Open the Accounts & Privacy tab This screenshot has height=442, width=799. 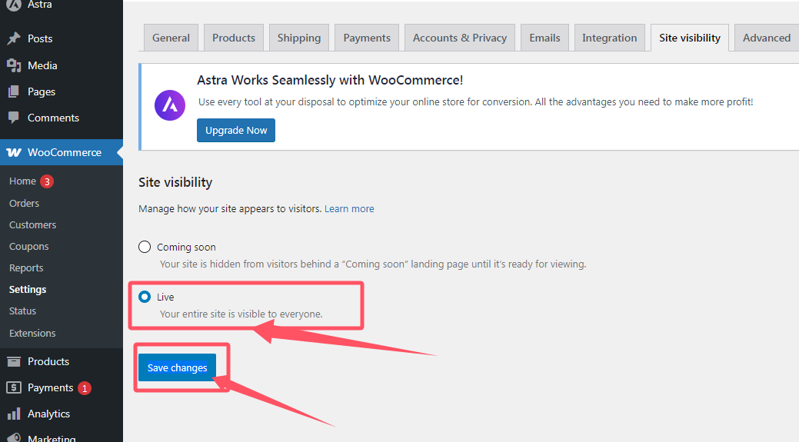pyautogui.click(x=460, y=38)
